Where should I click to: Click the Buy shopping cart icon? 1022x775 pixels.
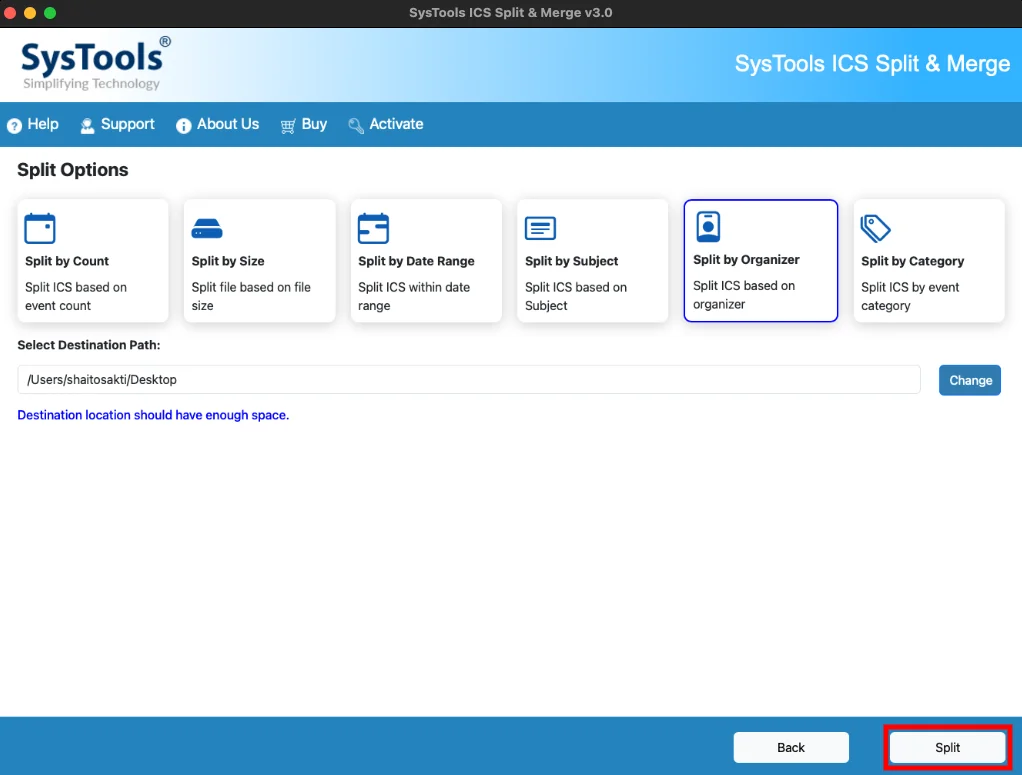pos(287,126)
